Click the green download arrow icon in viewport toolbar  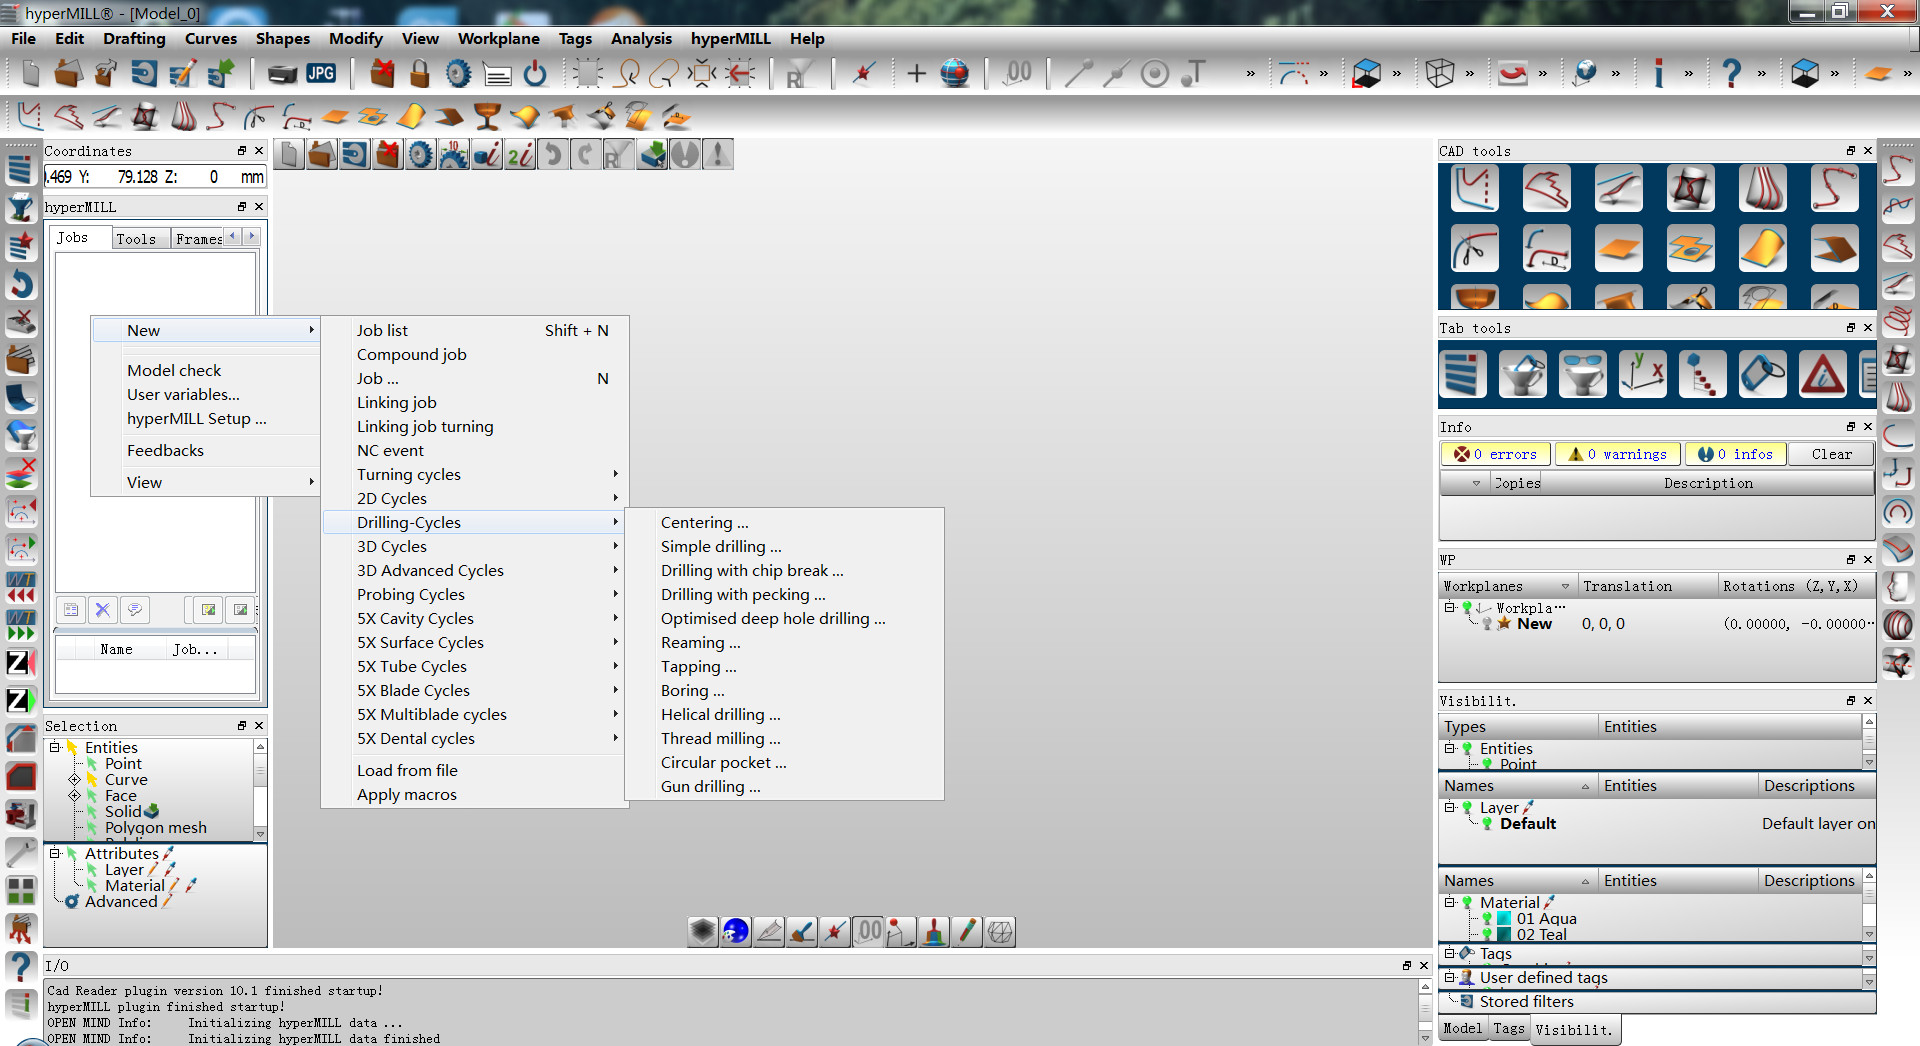click(x=652, y=154)
